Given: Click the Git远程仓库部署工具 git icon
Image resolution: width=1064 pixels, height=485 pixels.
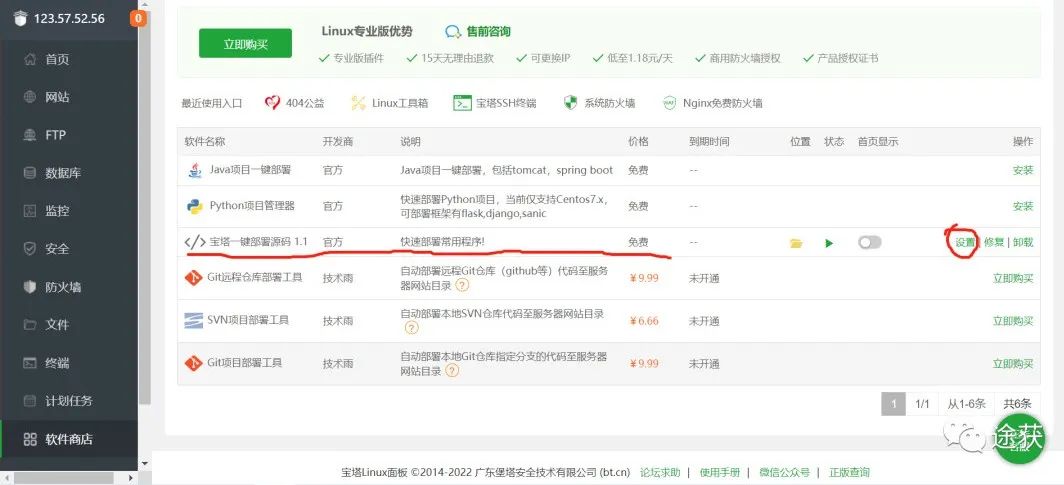Looking at the screenshot, I should pyautogui.click(x=194, y=278).
